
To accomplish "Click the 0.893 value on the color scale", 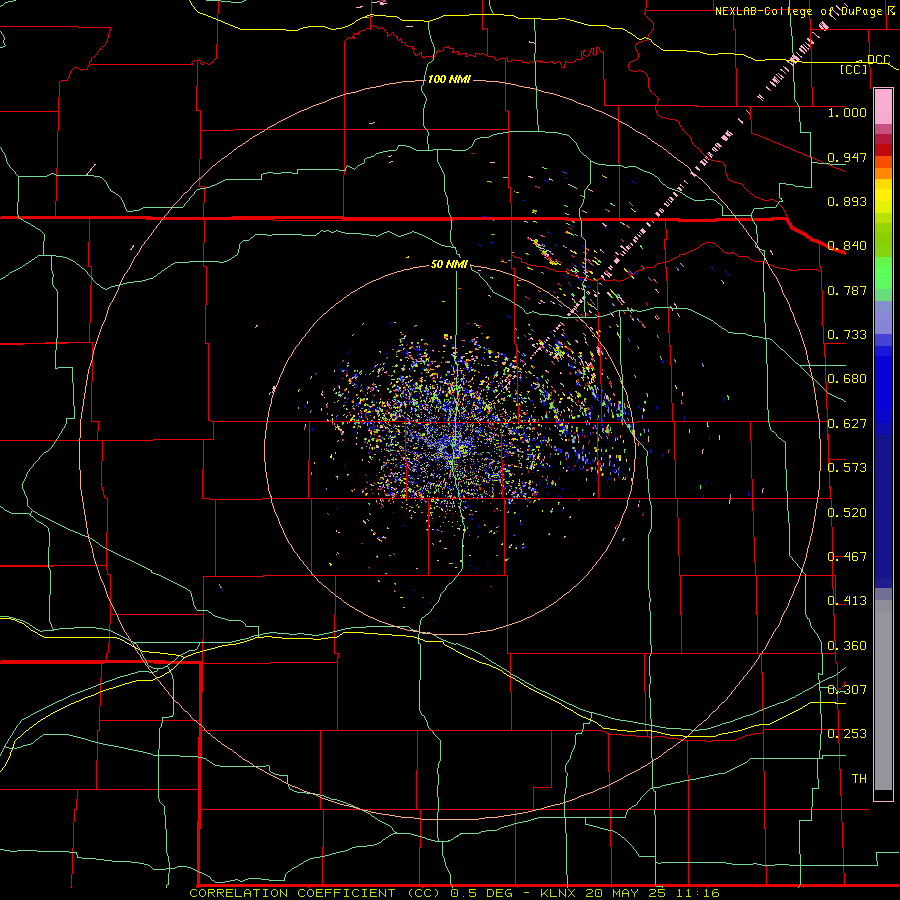I will 847,201.
